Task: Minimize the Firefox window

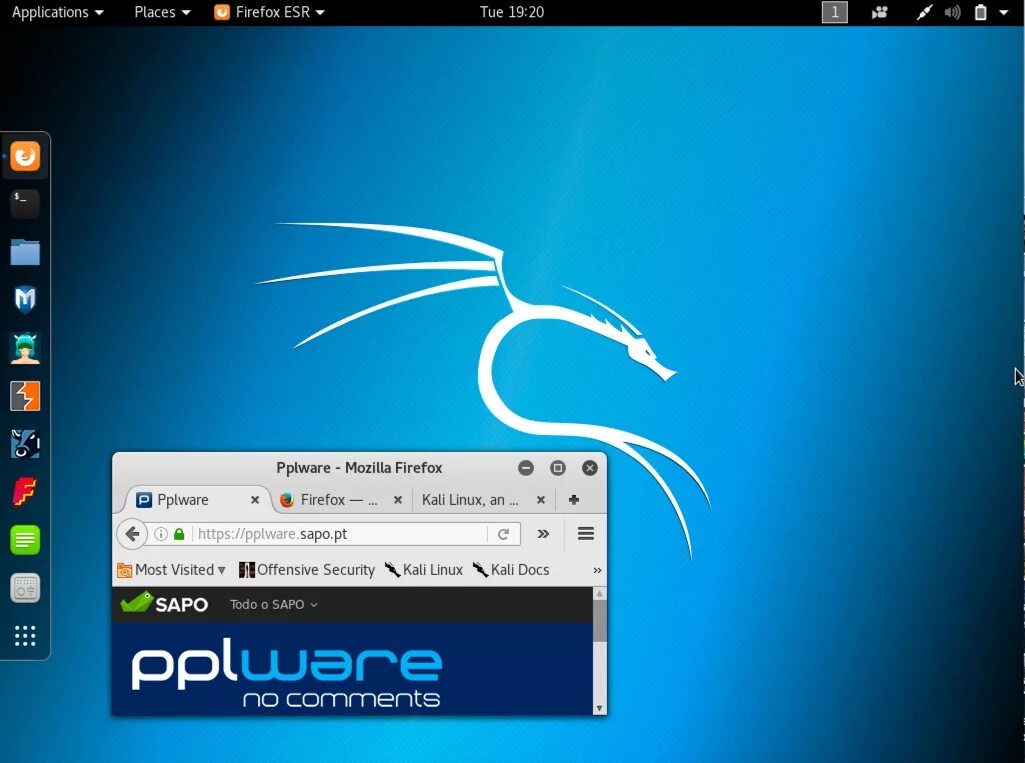Action: [x=526, y=467]
